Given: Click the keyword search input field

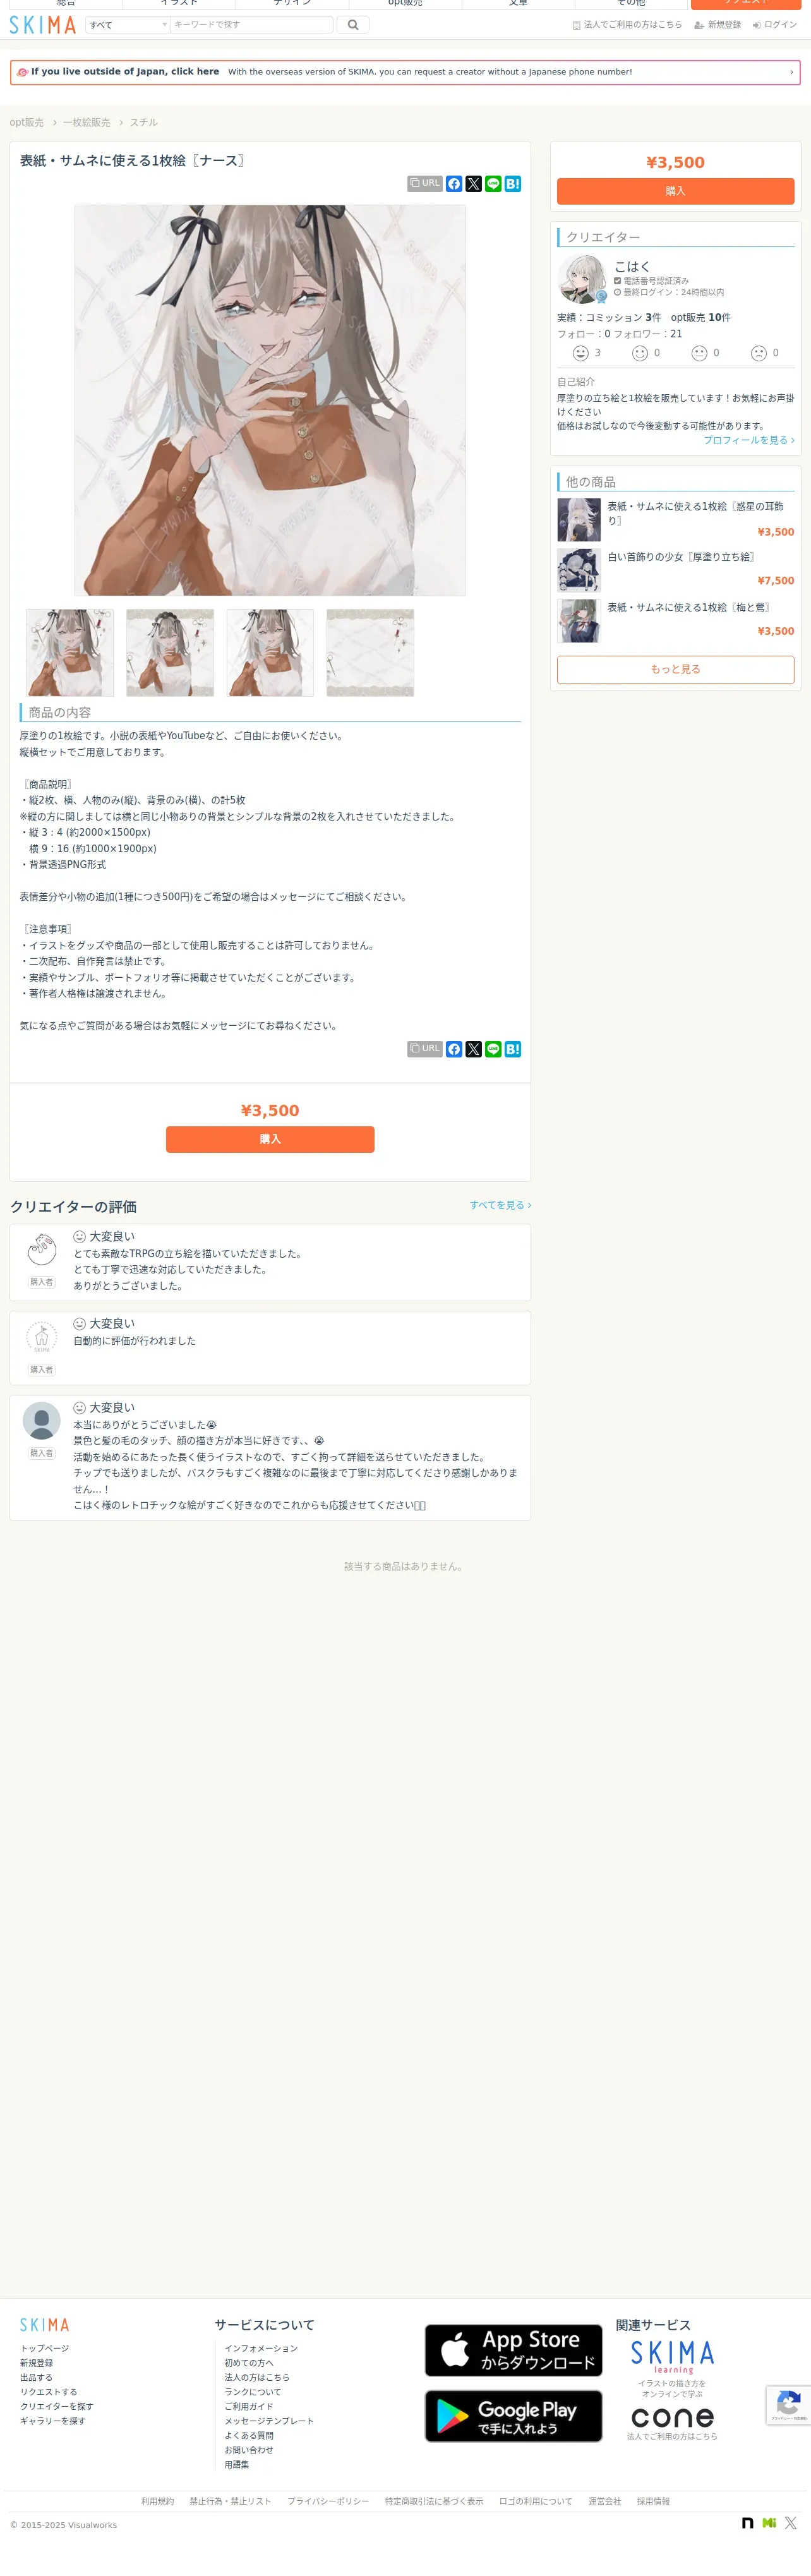Looking at the screenshot, I should [x=251, y=25].
